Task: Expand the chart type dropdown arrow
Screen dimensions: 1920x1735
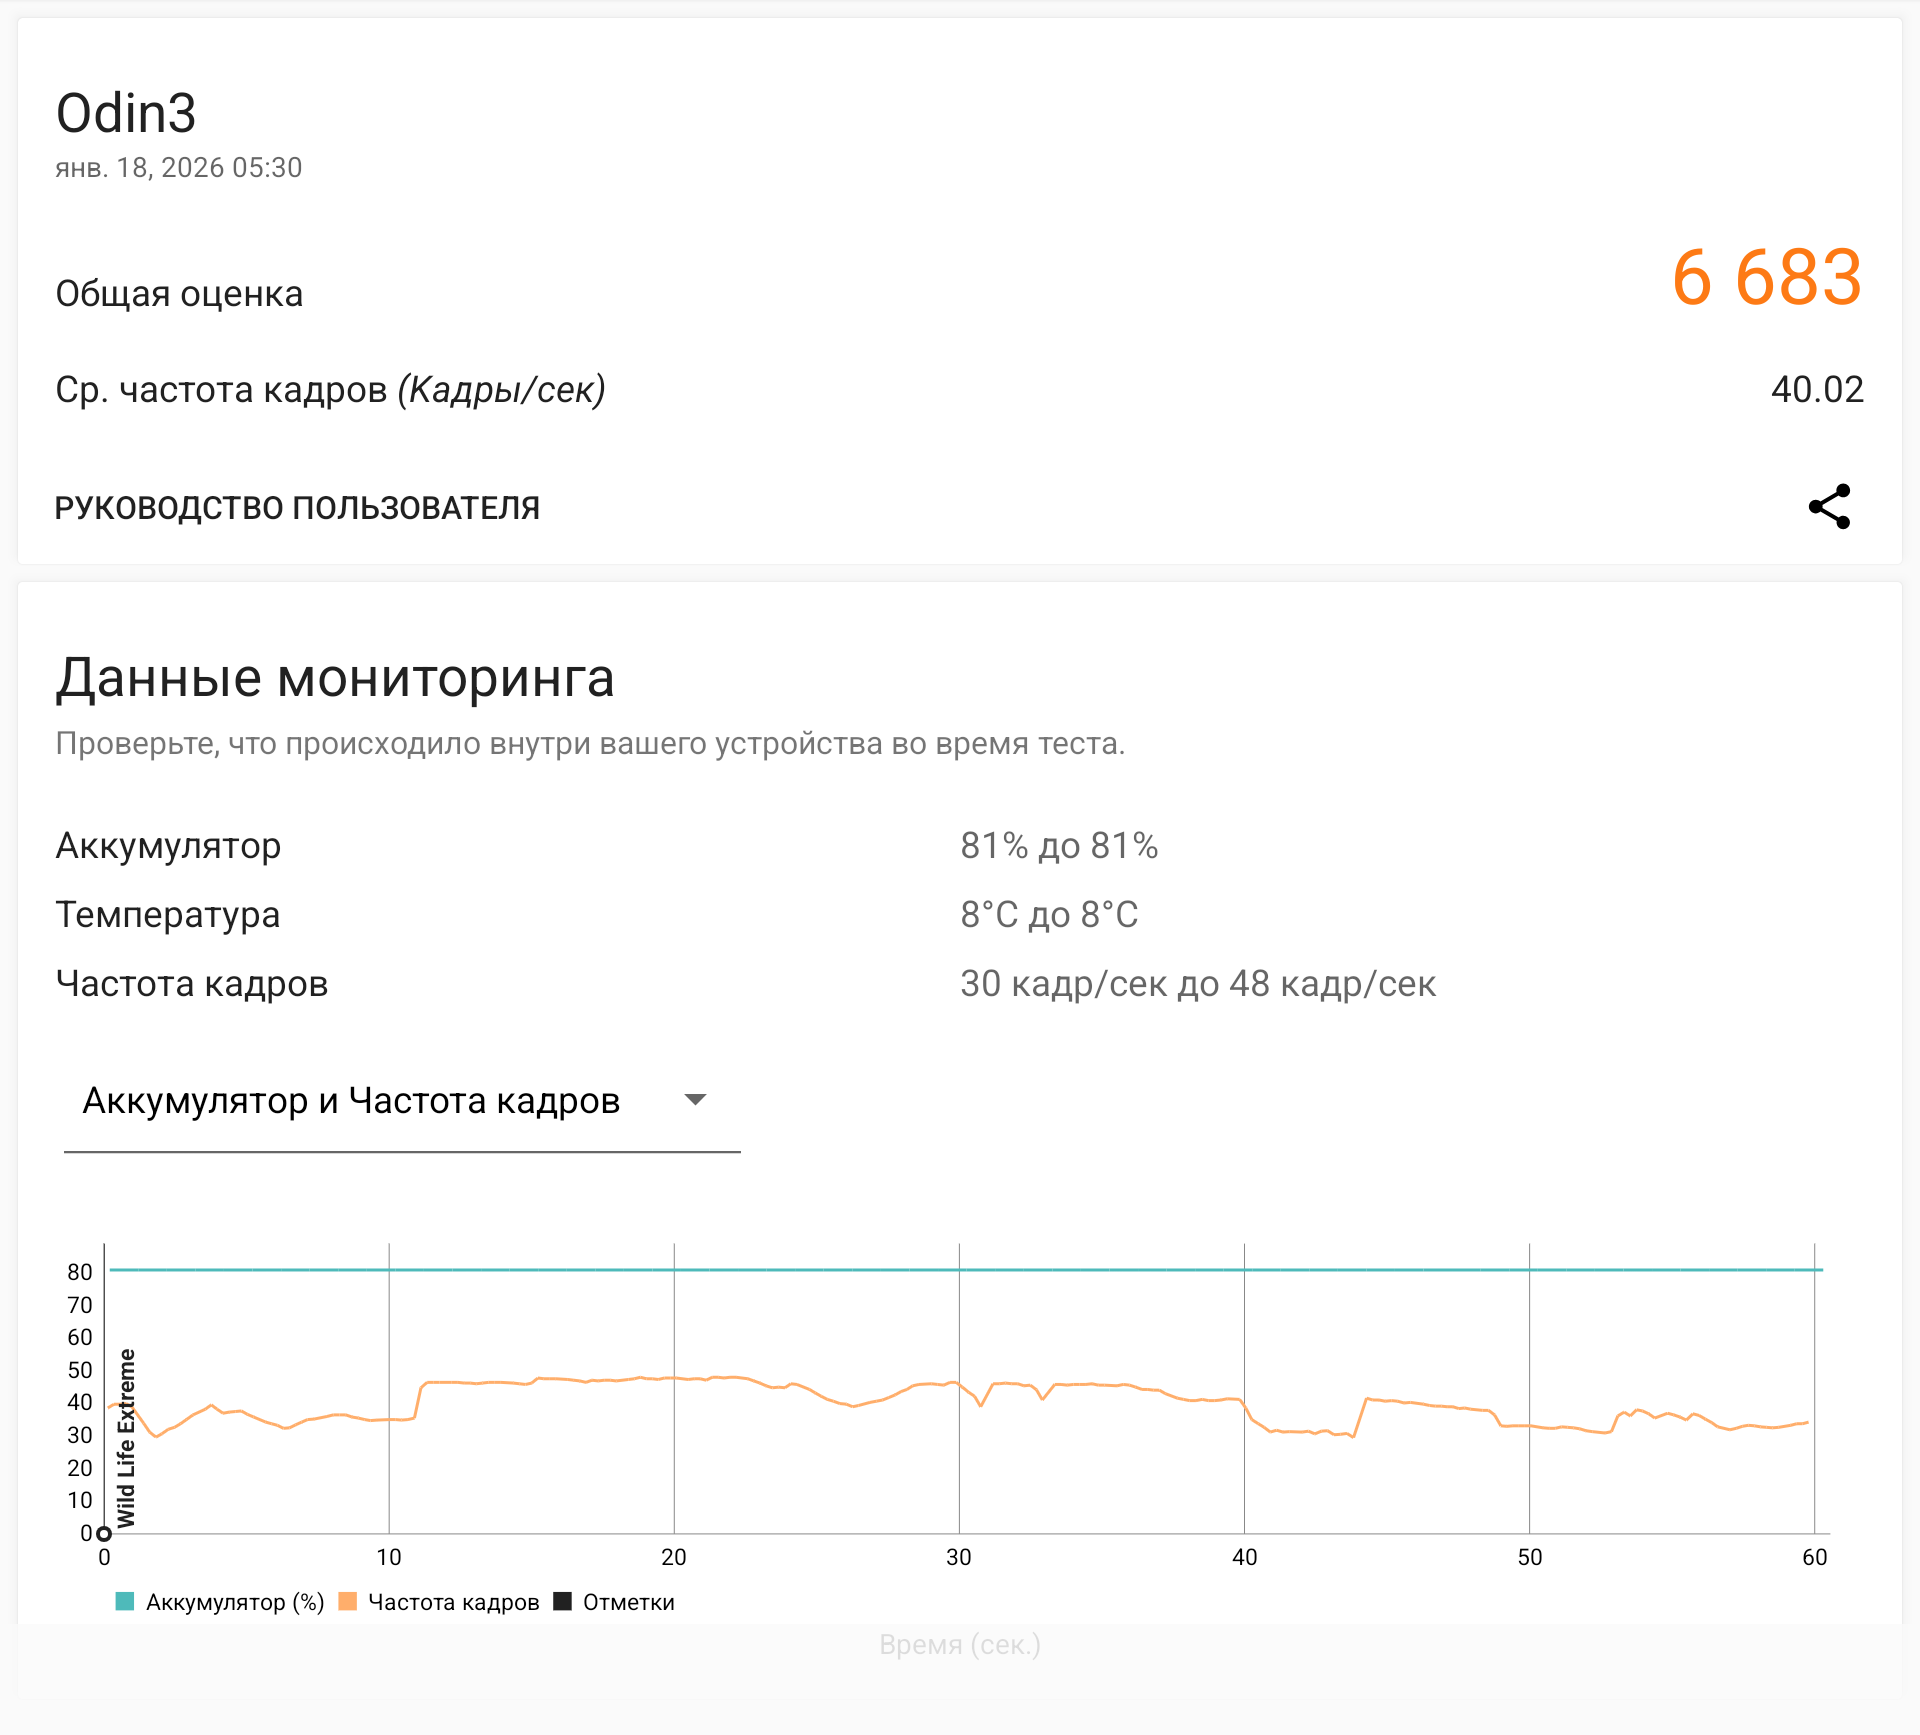Action: tap(695, 1100)
